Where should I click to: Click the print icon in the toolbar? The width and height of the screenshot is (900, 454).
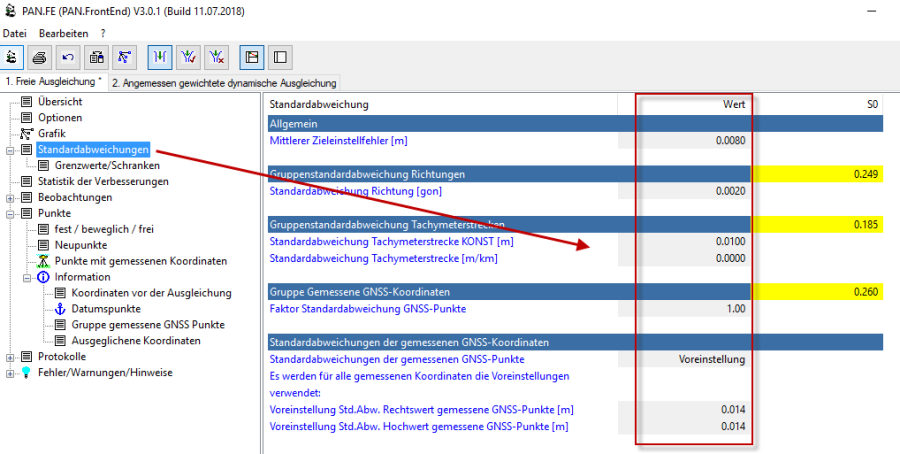(x=40, y=57)
